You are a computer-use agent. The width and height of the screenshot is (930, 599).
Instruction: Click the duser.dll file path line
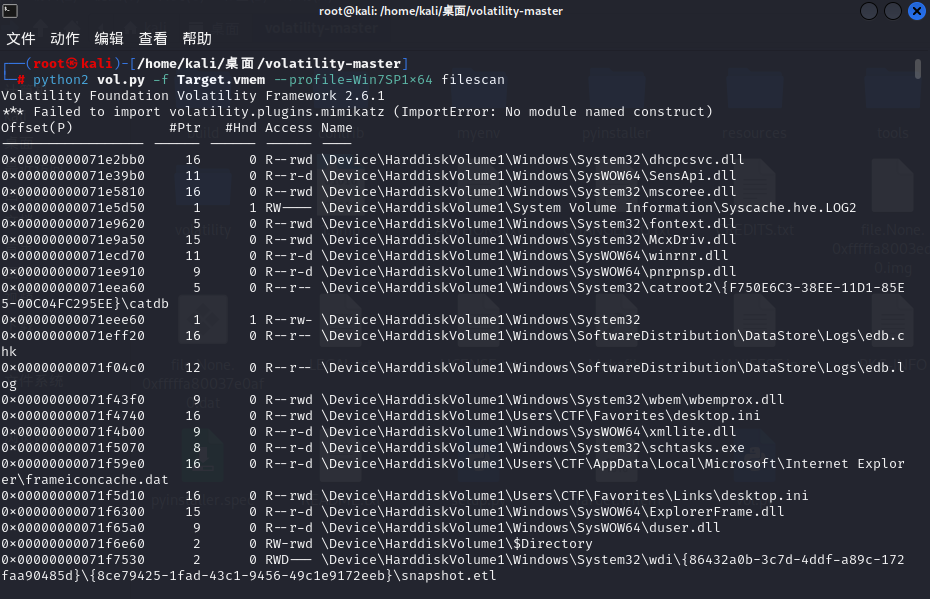click(x=521, y=528)
